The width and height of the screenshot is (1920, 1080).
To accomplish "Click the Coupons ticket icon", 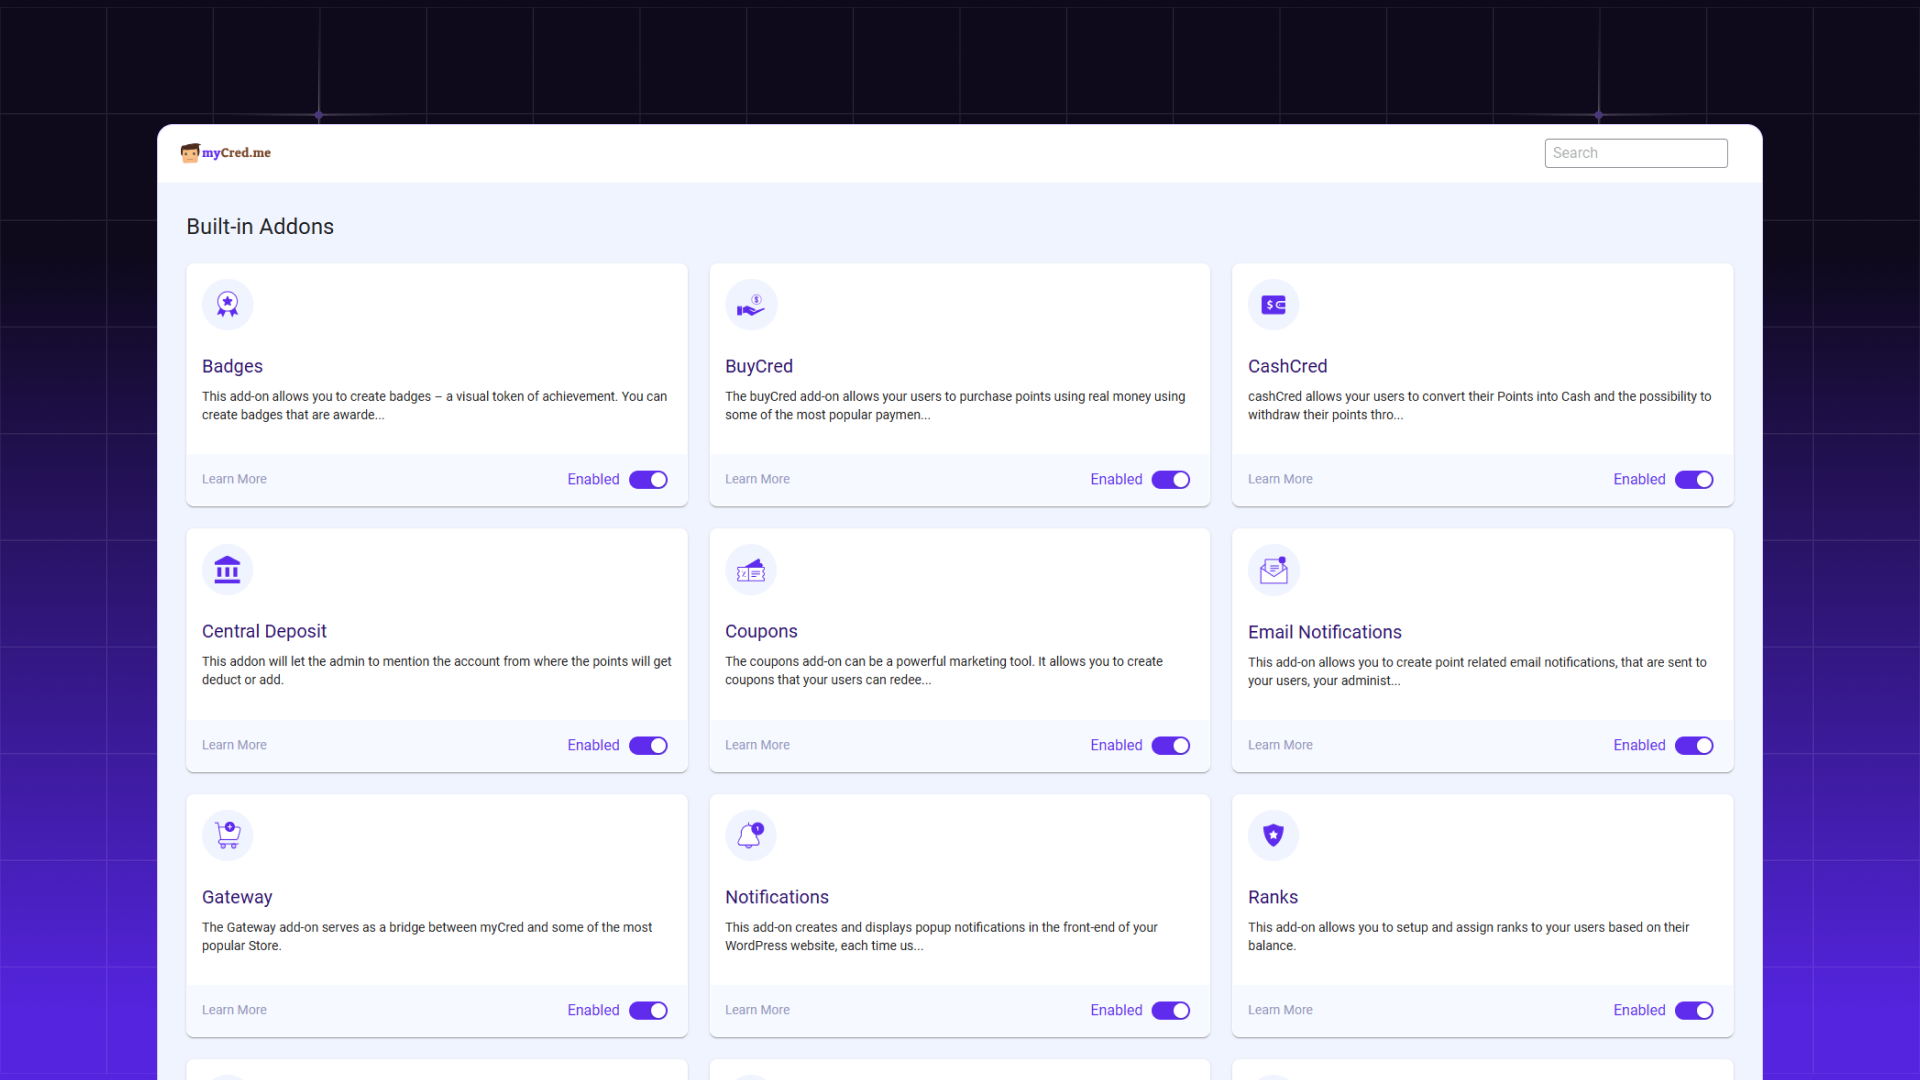I will click(x=750, y=570).
